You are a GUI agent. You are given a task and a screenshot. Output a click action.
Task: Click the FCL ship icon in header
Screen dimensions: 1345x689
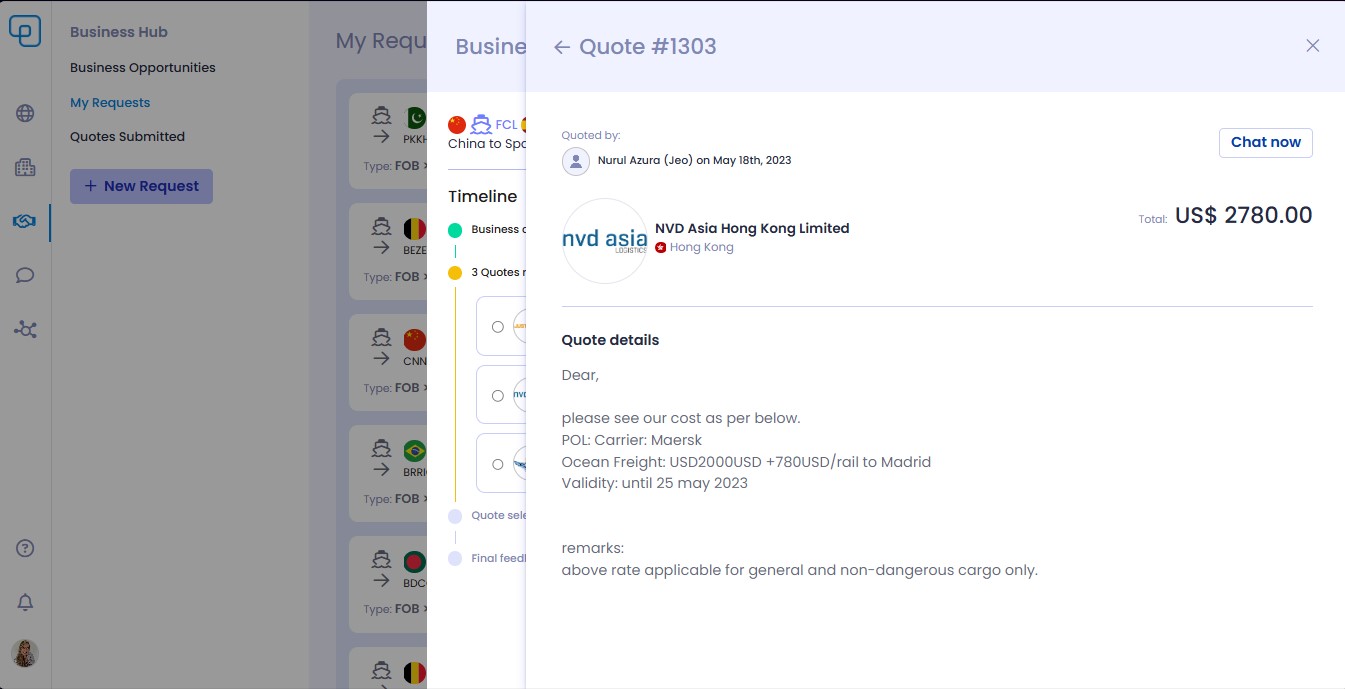pos(481,125)
